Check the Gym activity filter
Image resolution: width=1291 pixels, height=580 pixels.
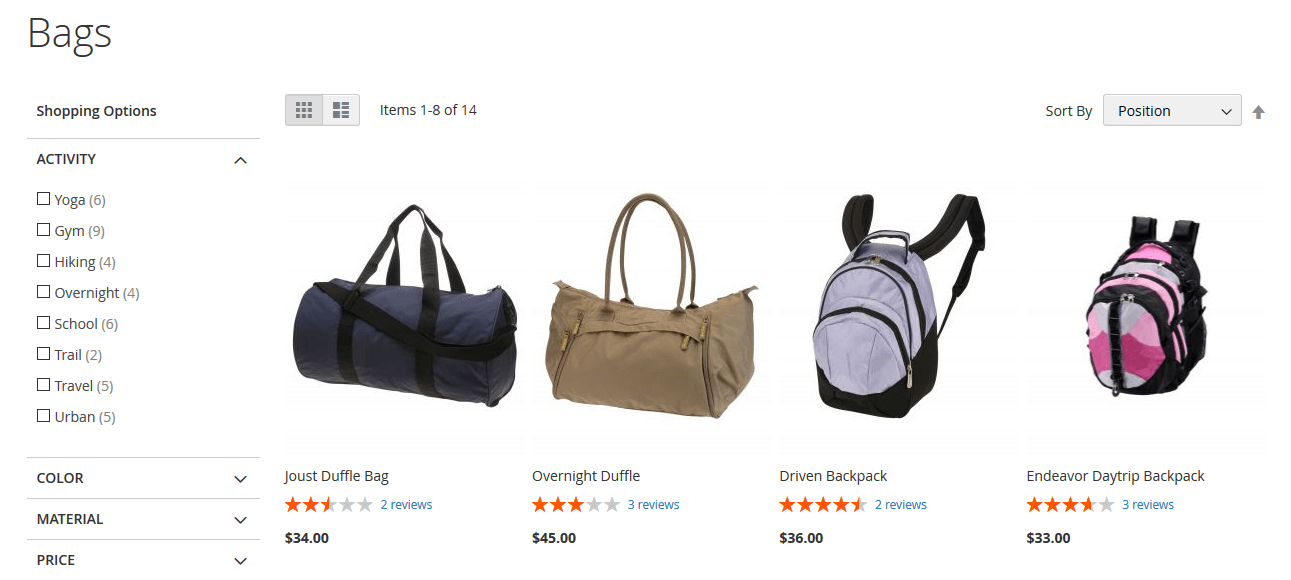(43, 230)
